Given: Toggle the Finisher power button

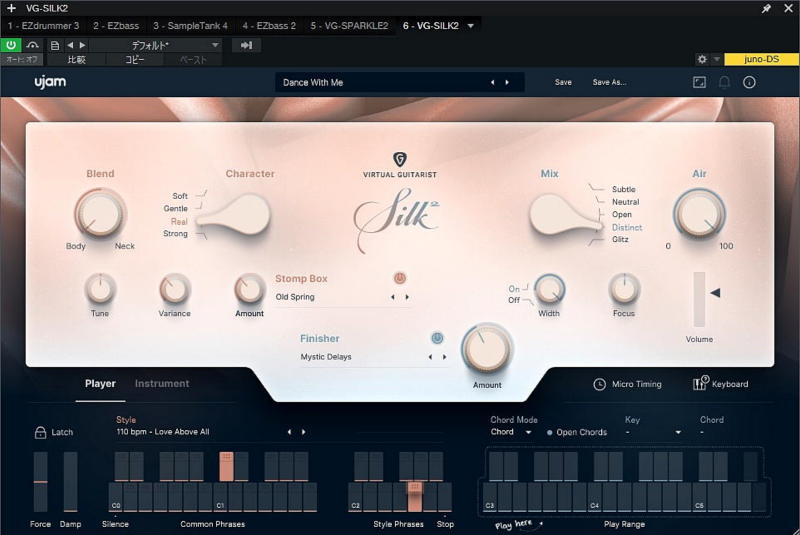Looking at the screenshot, I should coord(437,339).
